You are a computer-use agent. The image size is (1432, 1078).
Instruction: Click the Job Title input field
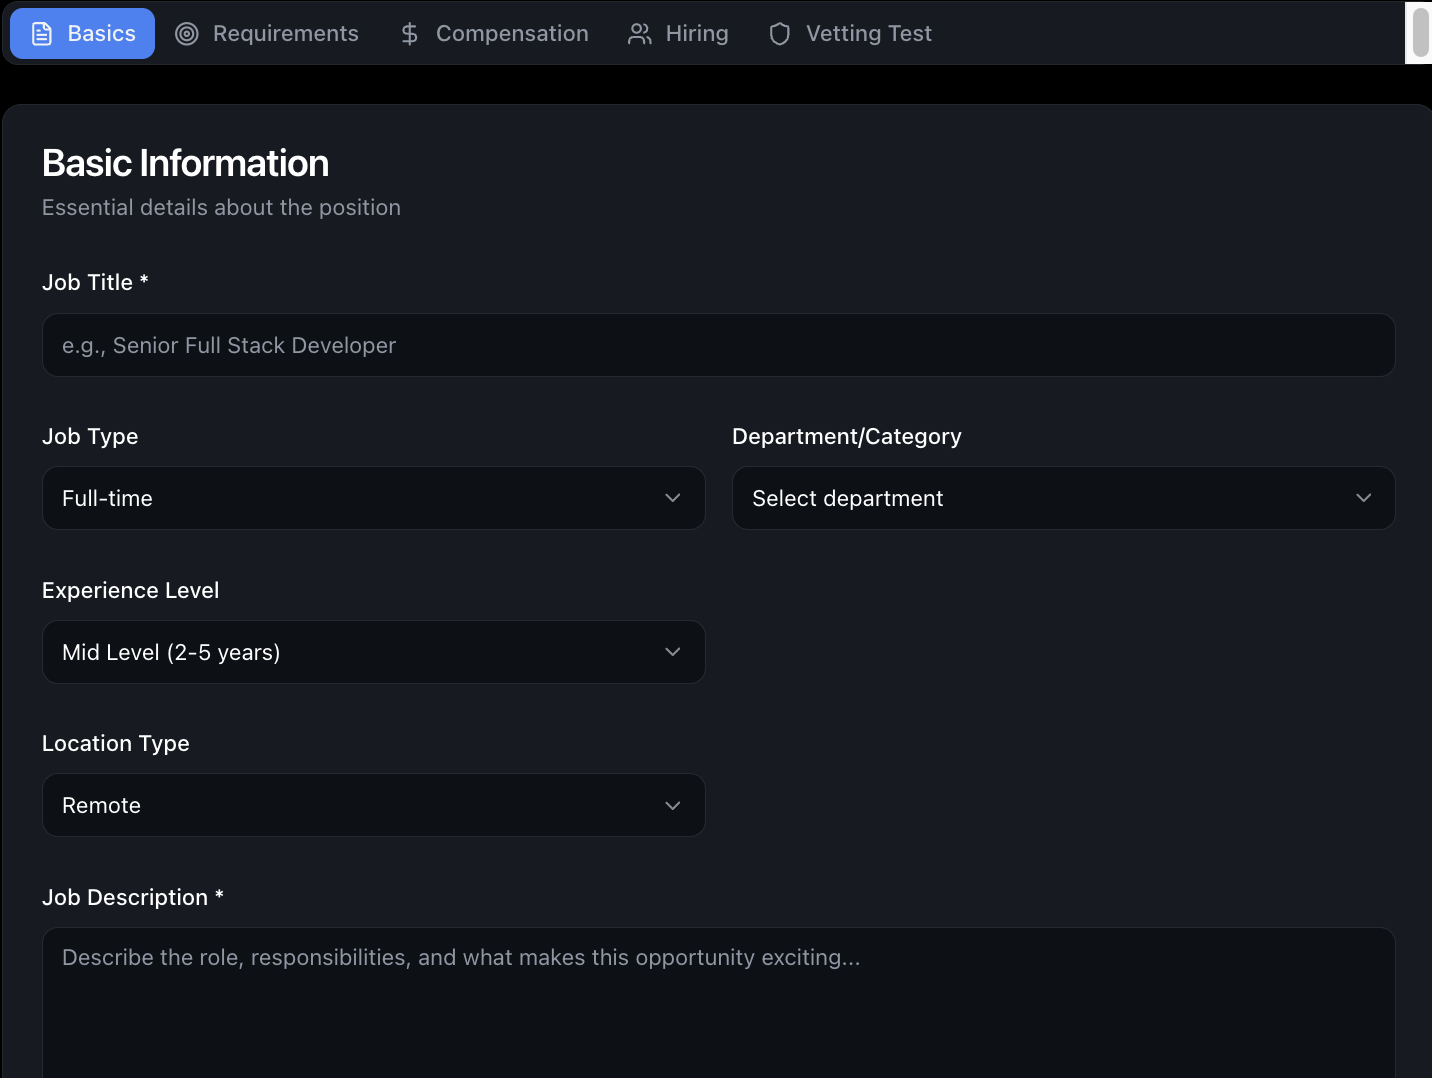click(x=717, y=344)
